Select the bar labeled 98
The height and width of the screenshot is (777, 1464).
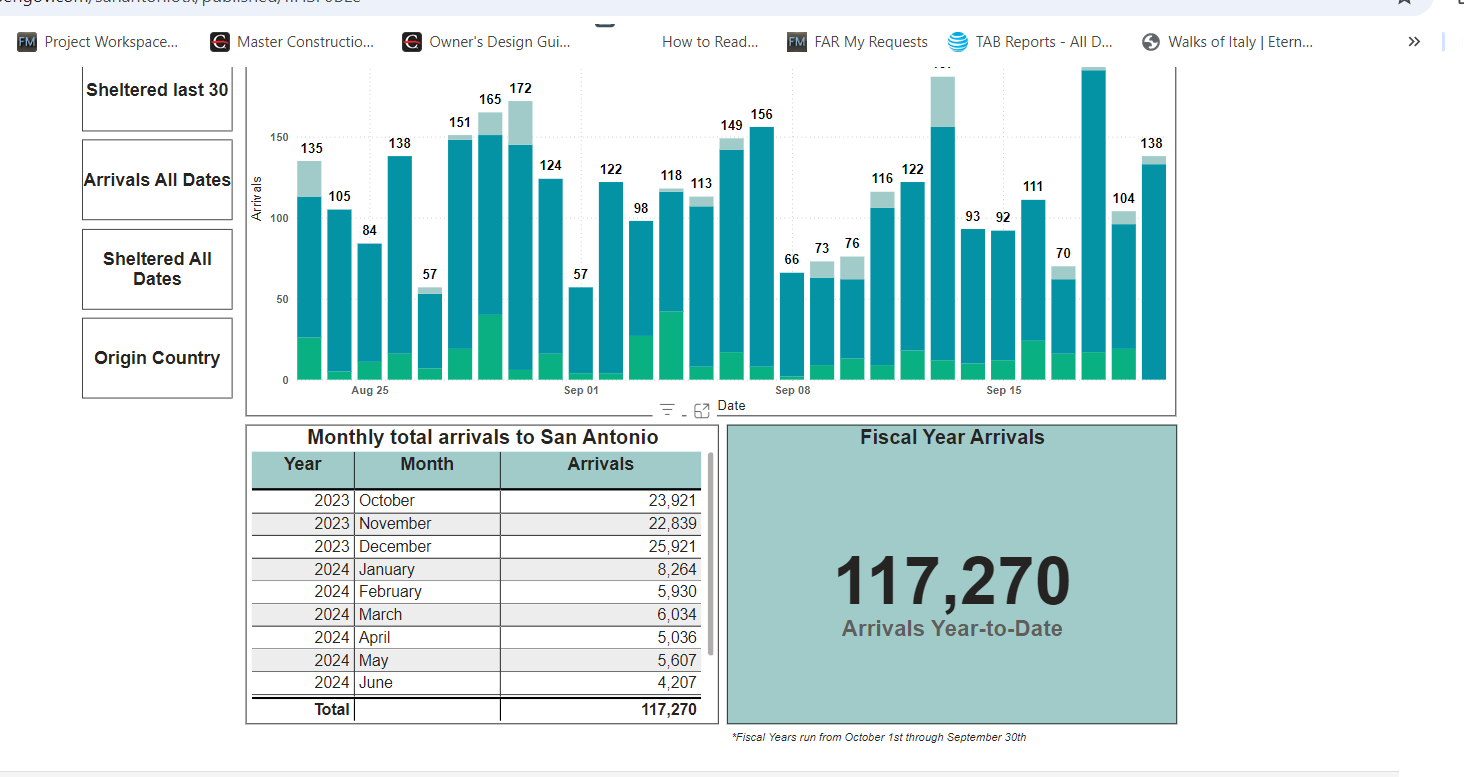coord(641,300)
